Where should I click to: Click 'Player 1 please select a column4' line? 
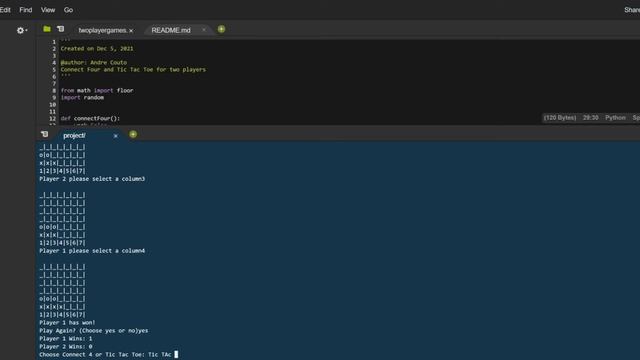(92, 251)
